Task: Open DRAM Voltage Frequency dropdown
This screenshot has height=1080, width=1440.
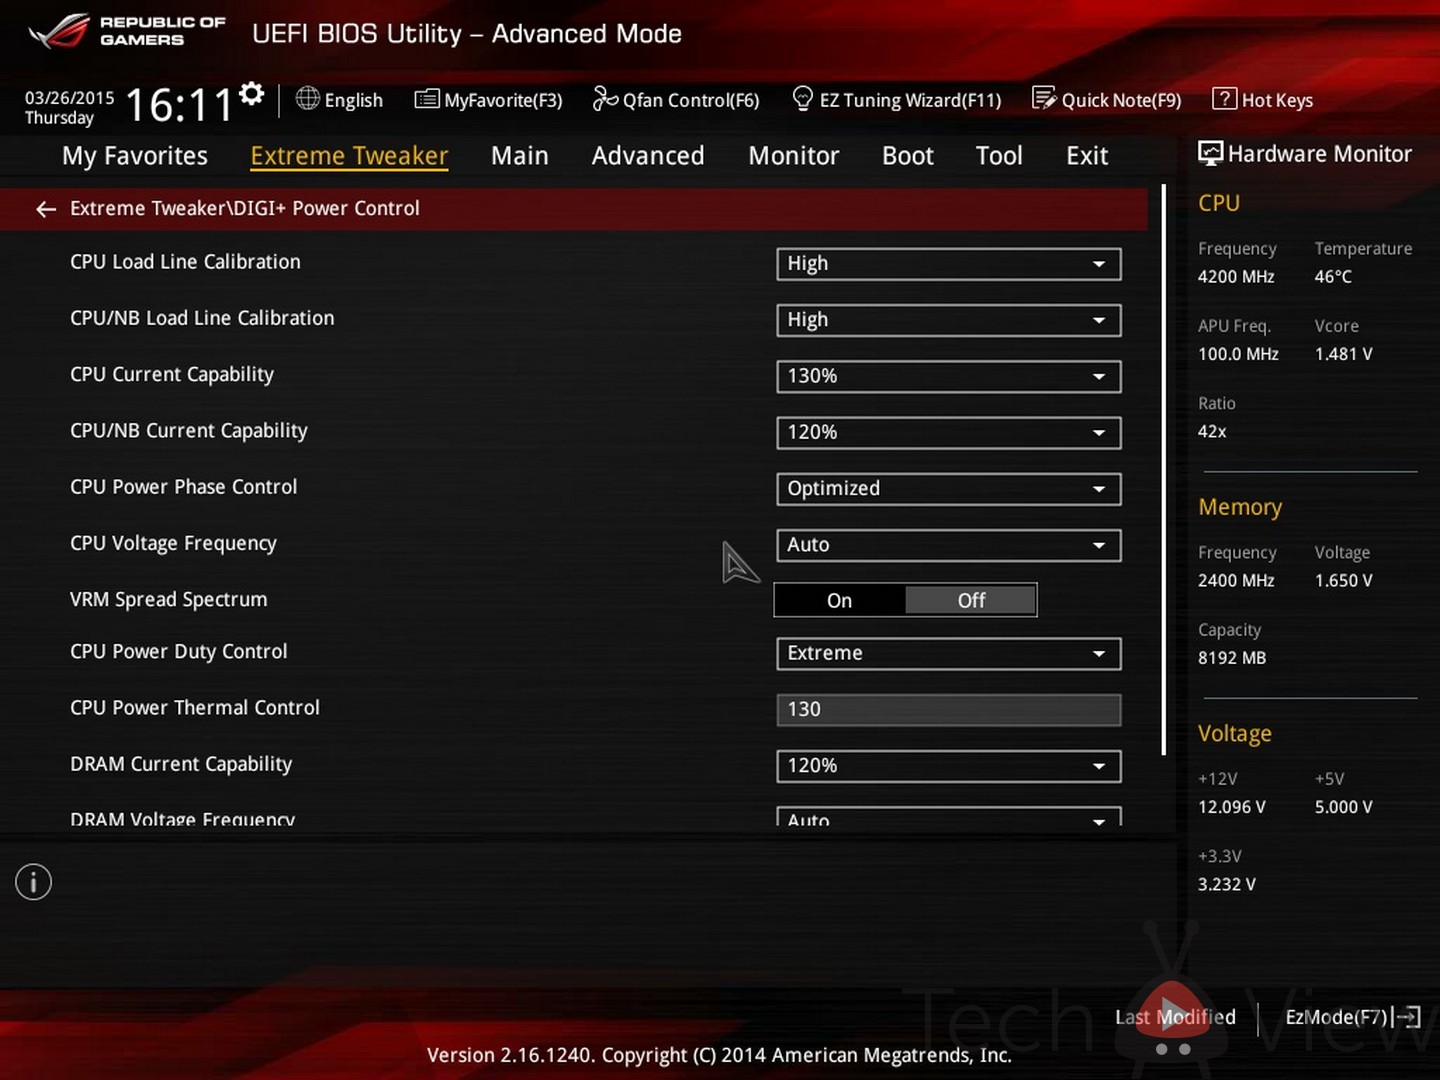Action: click(948, 817)
